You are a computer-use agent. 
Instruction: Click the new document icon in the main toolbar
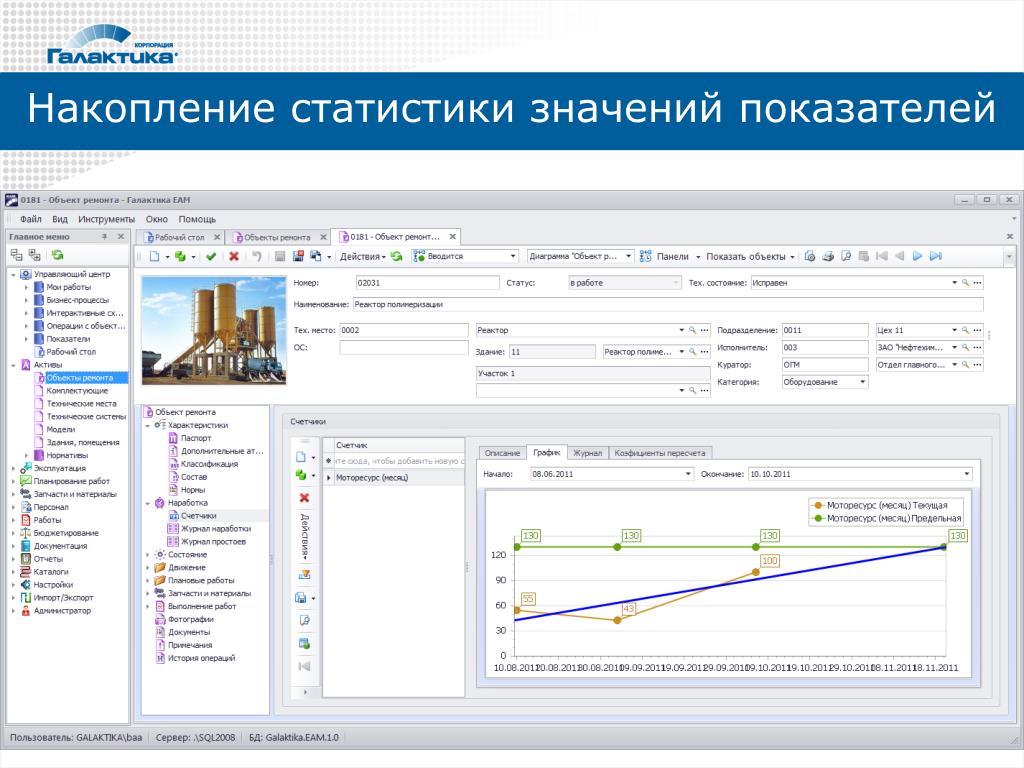click(154, 257)
